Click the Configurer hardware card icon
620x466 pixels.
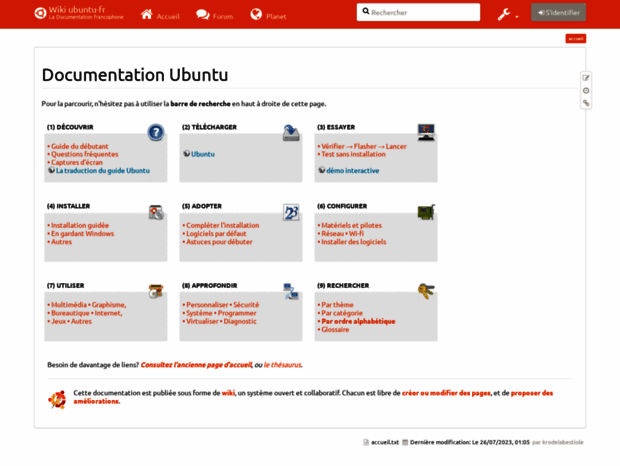pyautogui.click(x=426, y=212)
